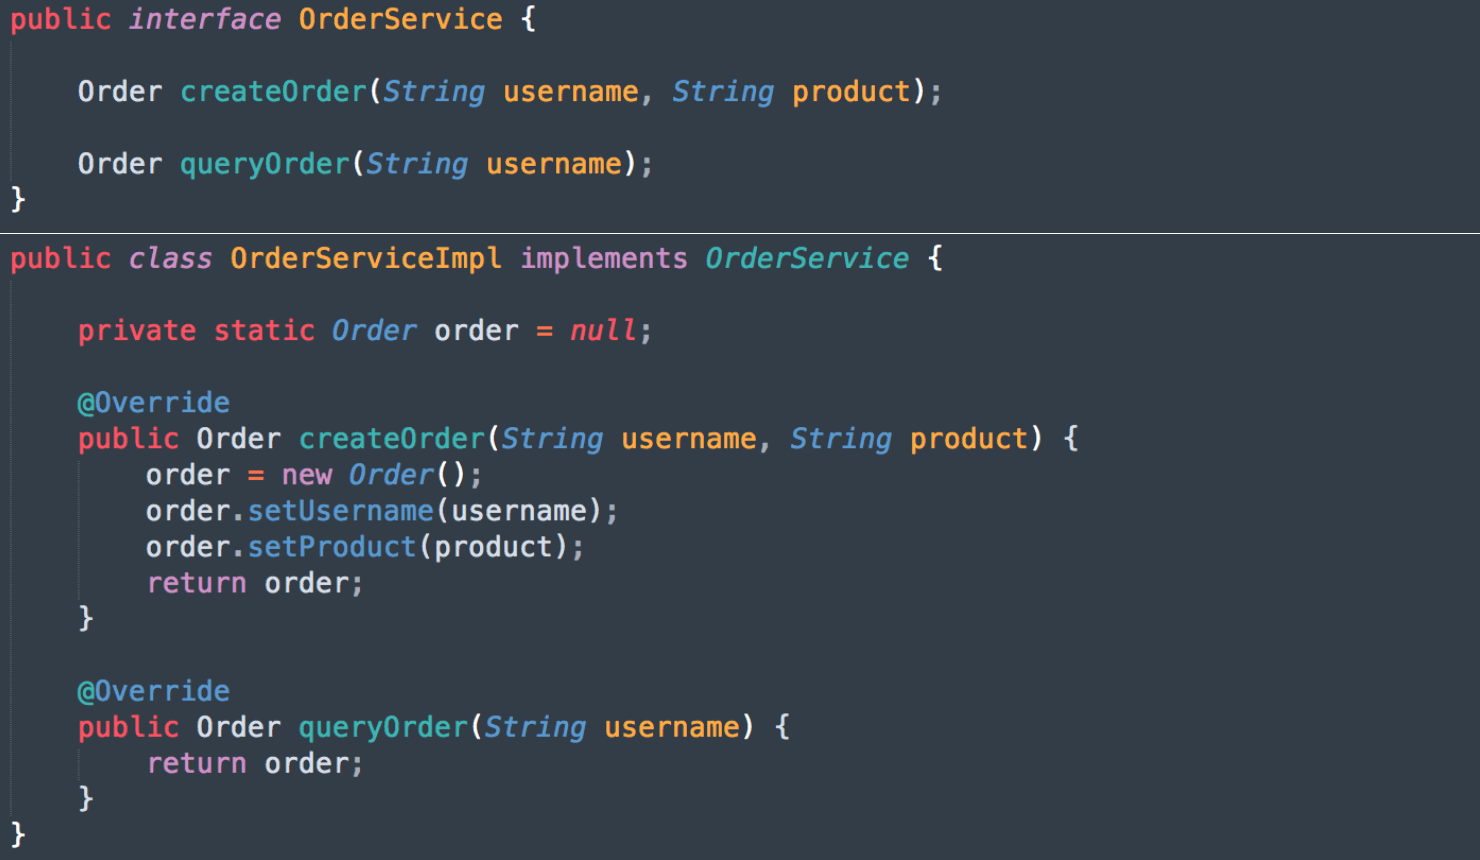Click the return keyword inside createOrder method
Image resolution: width=1480 pixels, height=860 pixels.
click(x=196, y=583)
